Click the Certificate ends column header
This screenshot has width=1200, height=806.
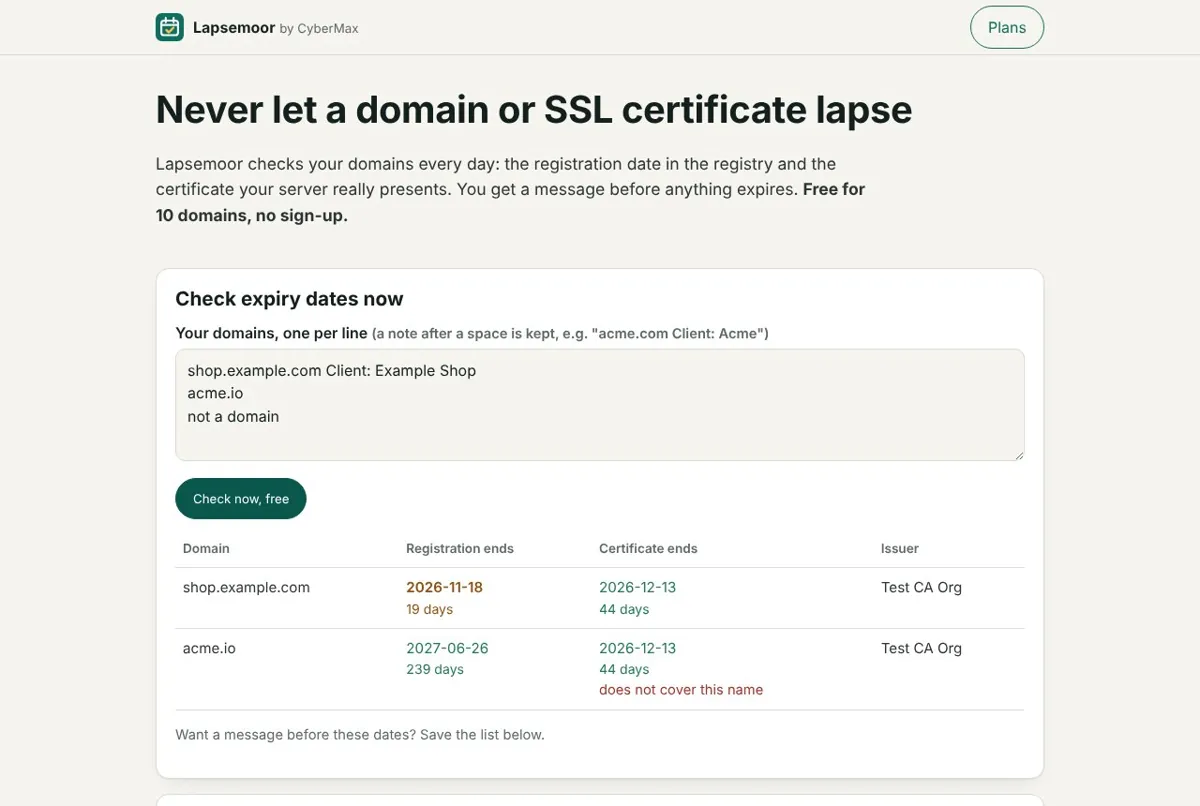coord(648,548)
